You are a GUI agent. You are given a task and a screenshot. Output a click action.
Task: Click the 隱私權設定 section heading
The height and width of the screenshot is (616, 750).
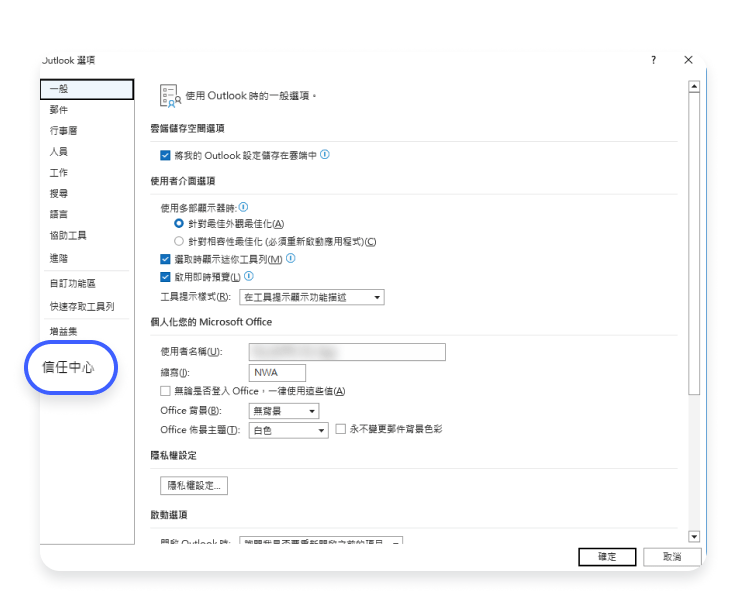coord(174,455)
